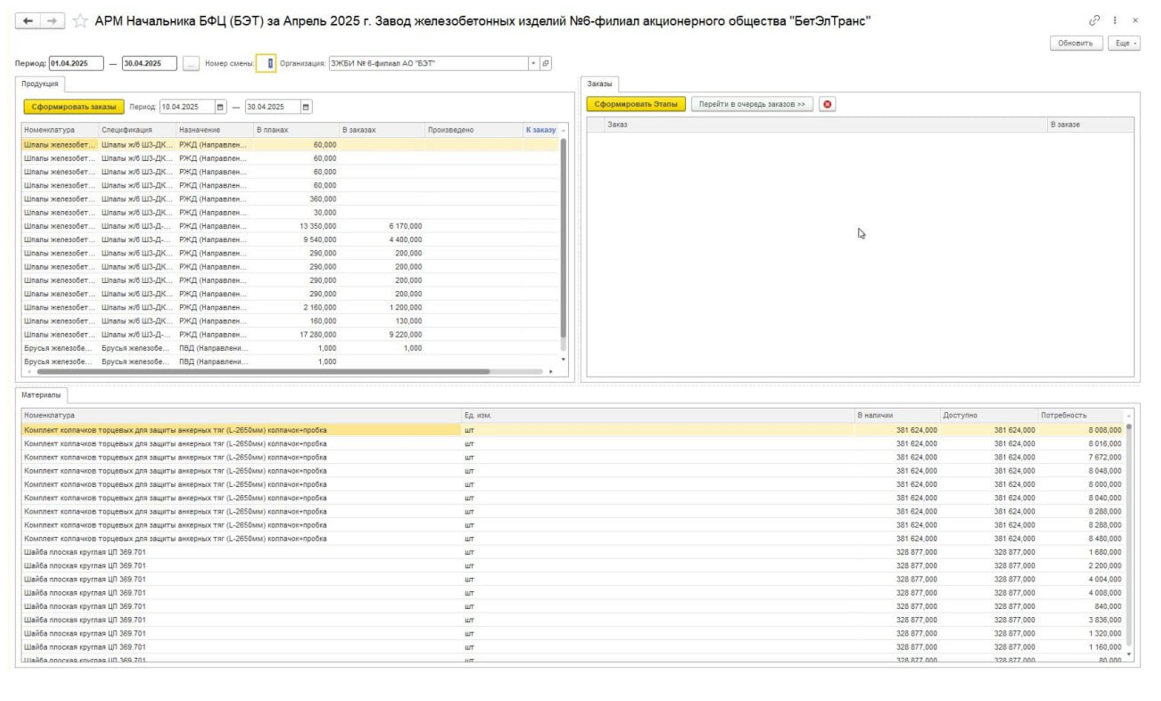Open period selection ellipsis button
The image size is (1161, 701).
190,64
